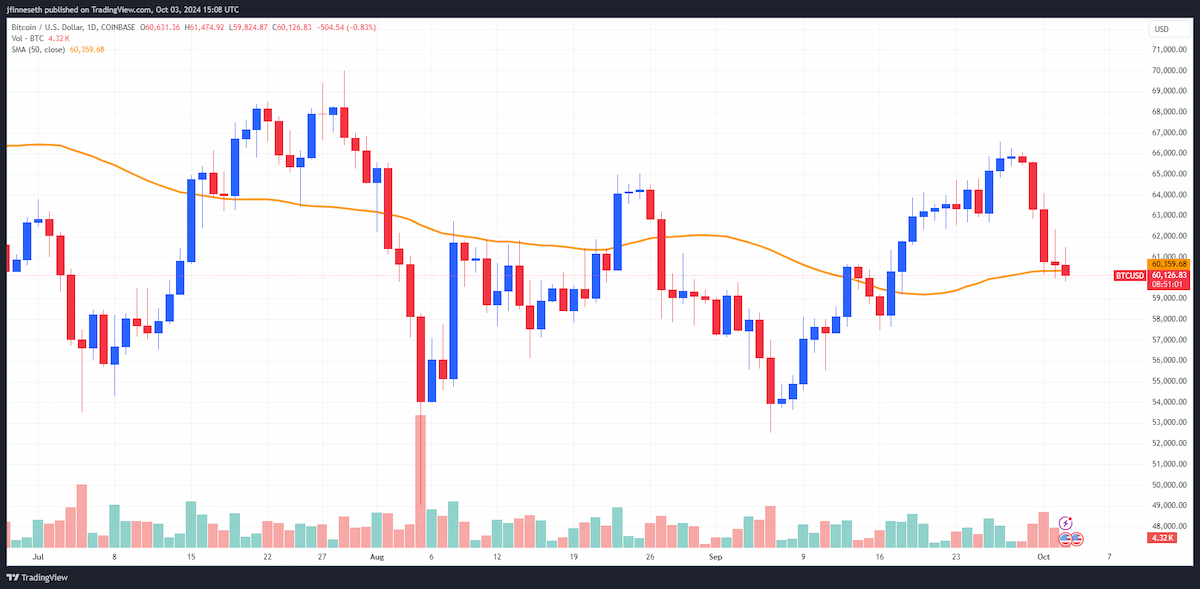Click the tall red volume bar near Aug 5

pyautogui.click(x=420, y=481)
